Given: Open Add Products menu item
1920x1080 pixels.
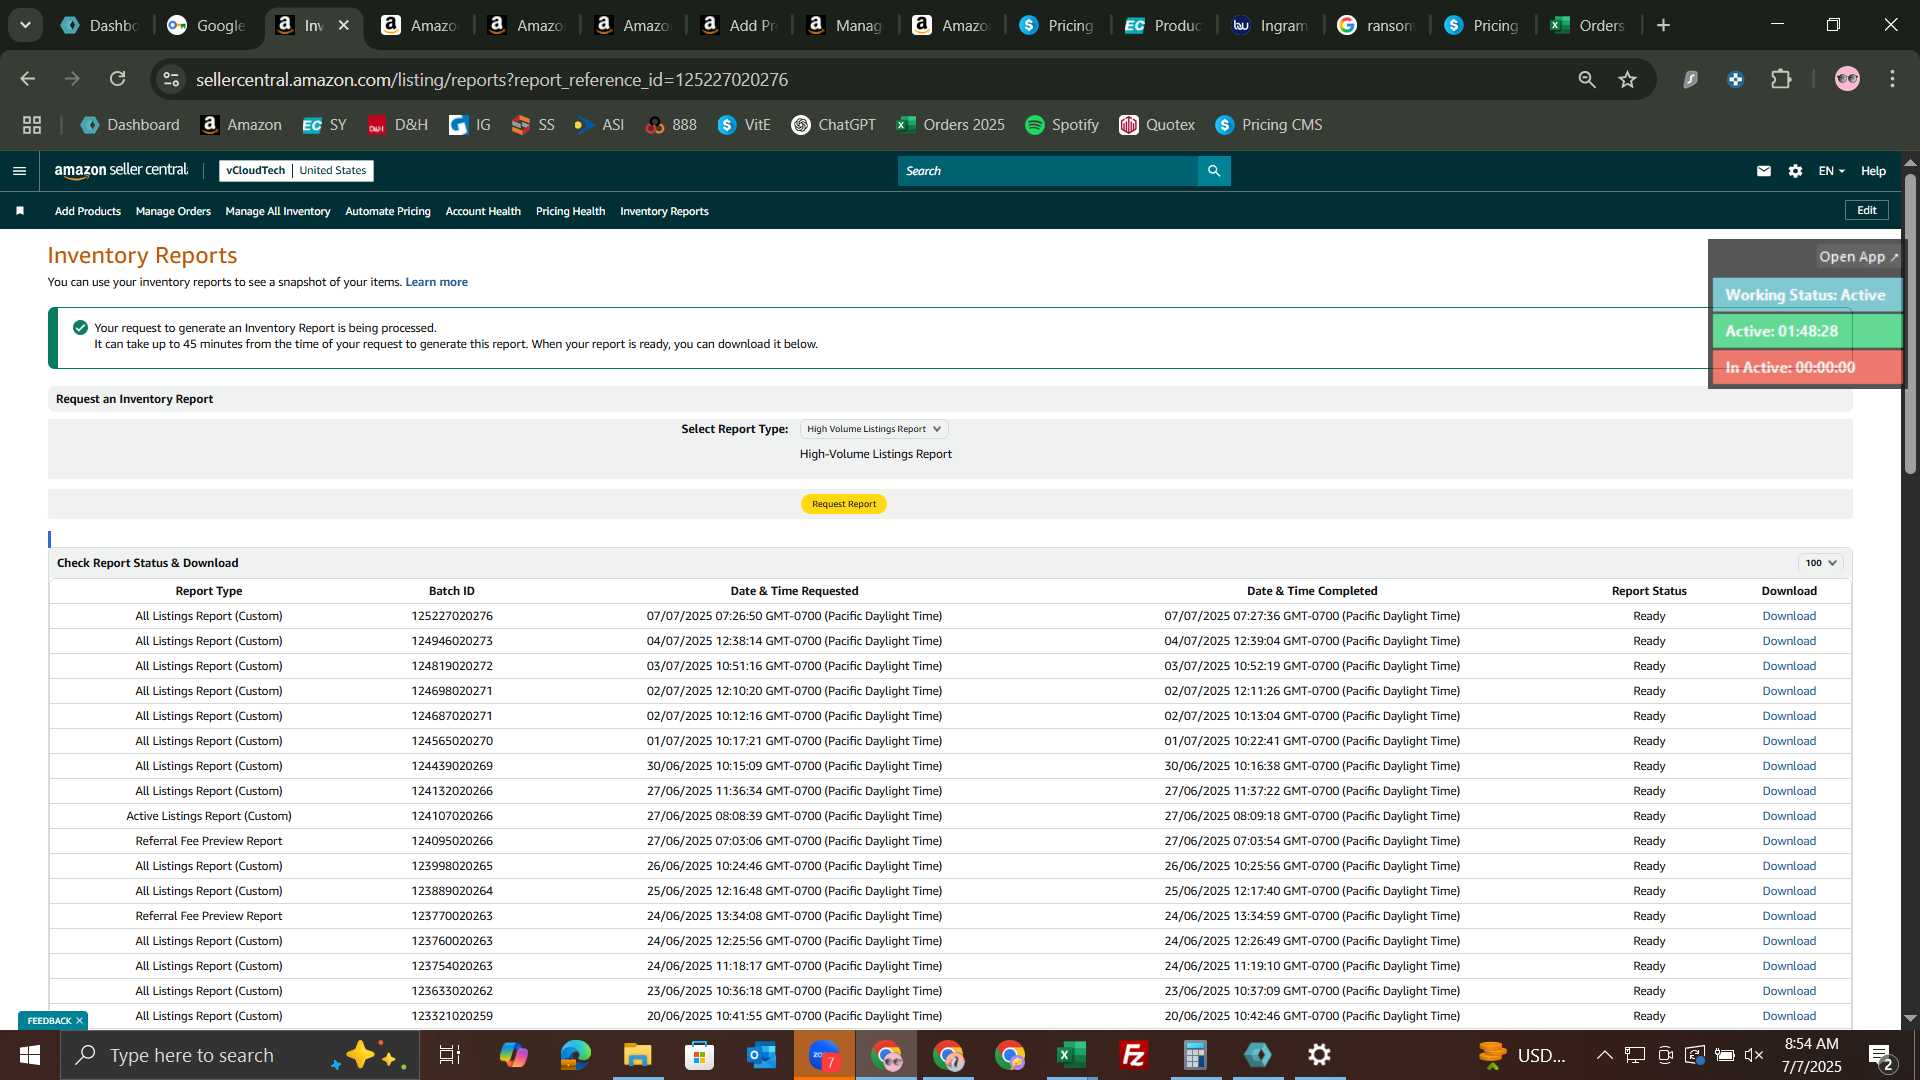Looking at the screenshot, I should (x=88, y=211).
